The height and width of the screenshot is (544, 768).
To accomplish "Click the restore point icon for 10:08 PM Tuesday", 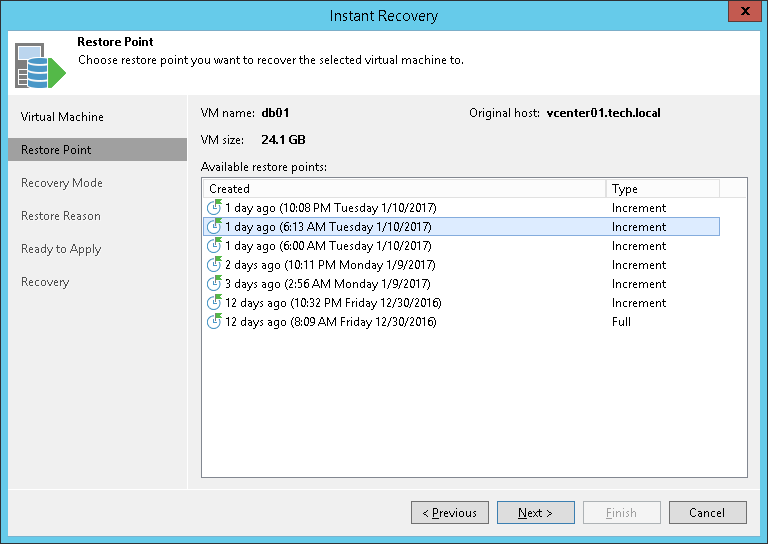I will coord(213,208).
